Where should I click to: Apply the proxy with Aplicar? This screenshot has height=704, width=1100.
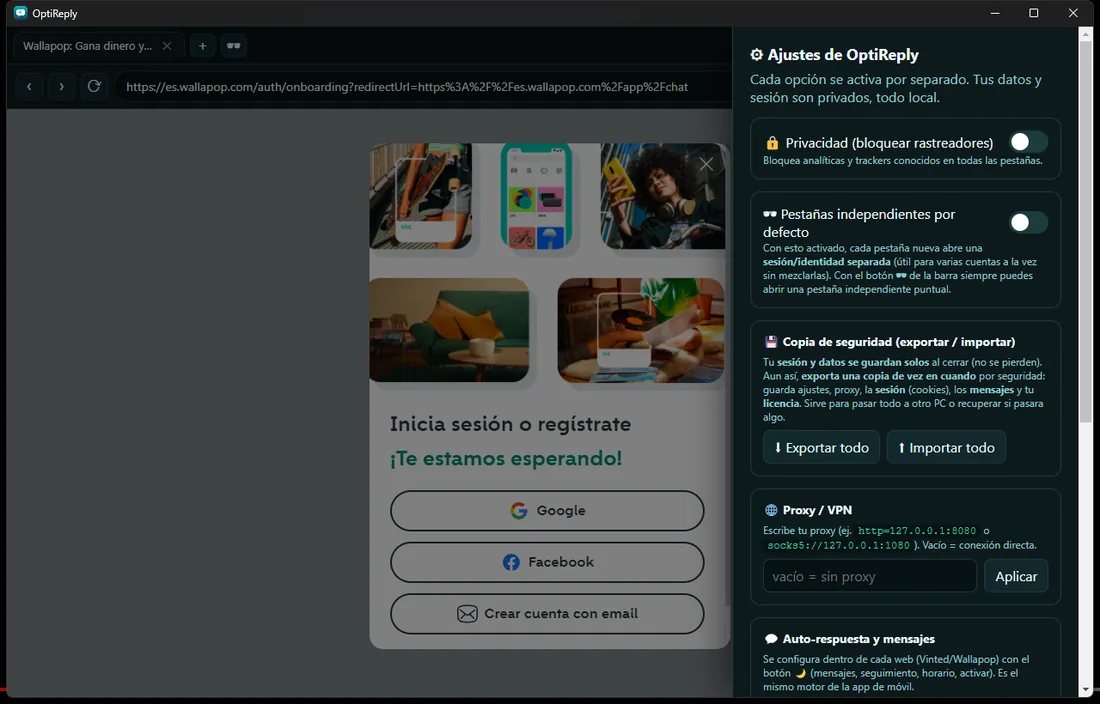[x=1016, y=576]
